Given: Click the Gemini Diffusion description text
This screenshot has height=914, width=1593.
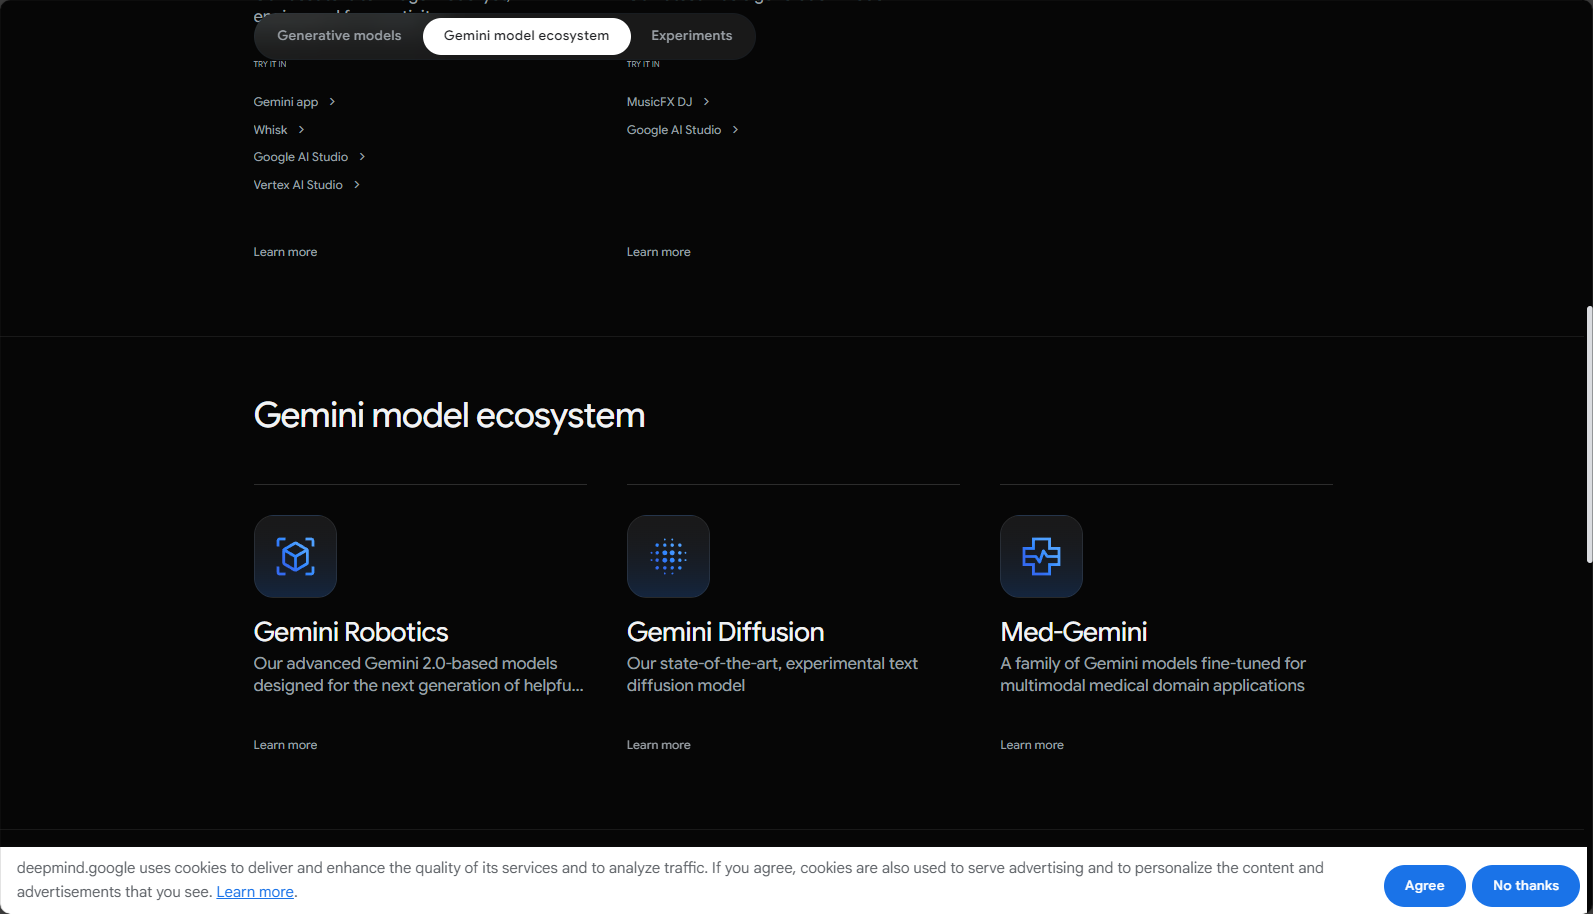Looking at the screenshot, I should coord(772,675).
